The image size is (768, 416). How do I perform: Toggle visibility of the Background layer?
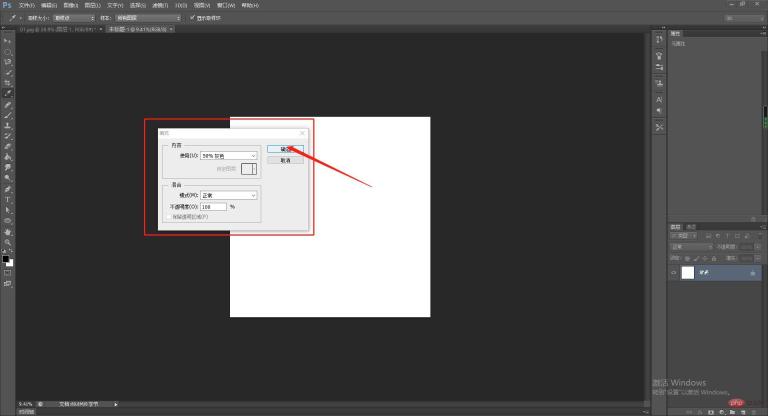[x=673, y=273]
